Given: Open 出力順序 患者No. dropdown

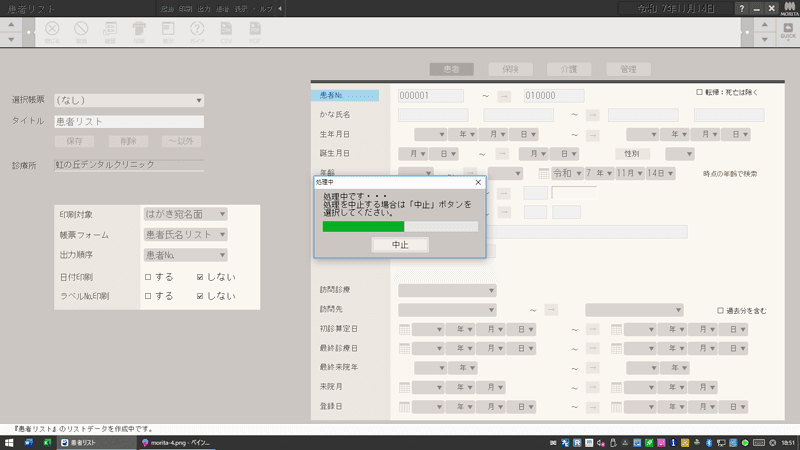Looking at the screenshot, I should click(x=185, y=255).
